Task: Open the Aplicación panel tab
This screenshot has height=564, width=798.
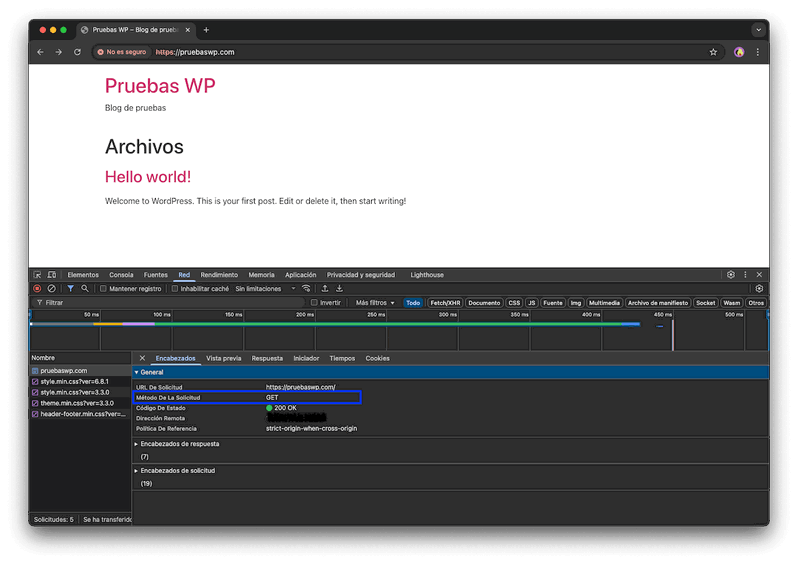Action: [300, 275]
